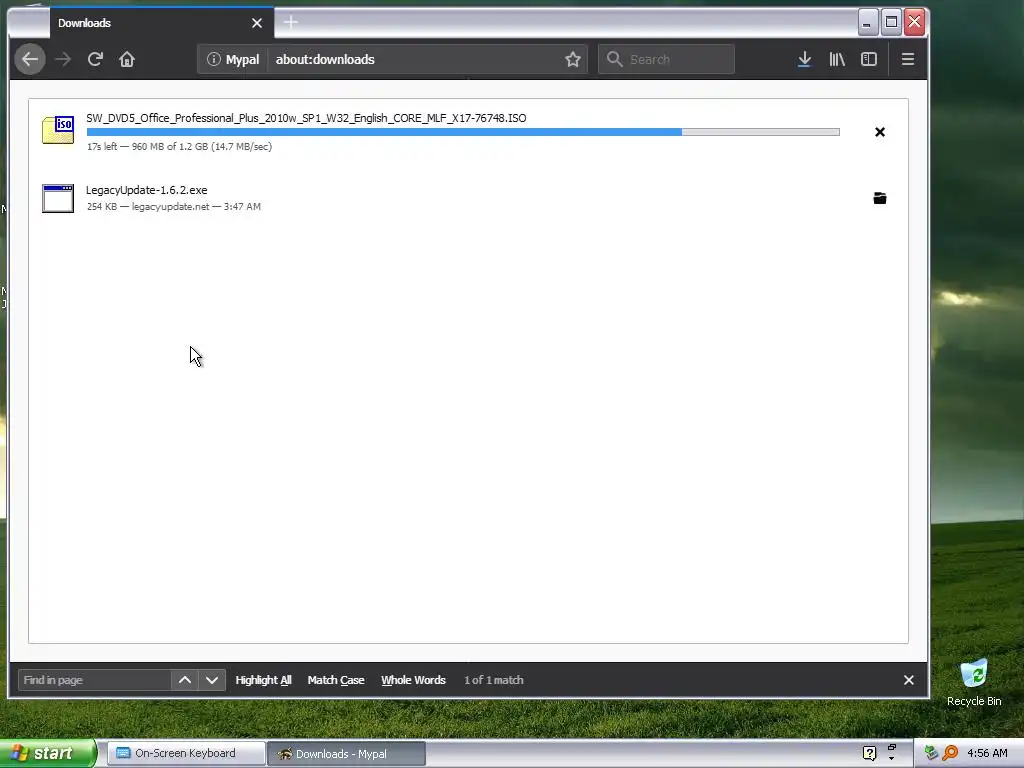Focus the Search box in toolbar

pyautogui.click(x=666, y=59)
